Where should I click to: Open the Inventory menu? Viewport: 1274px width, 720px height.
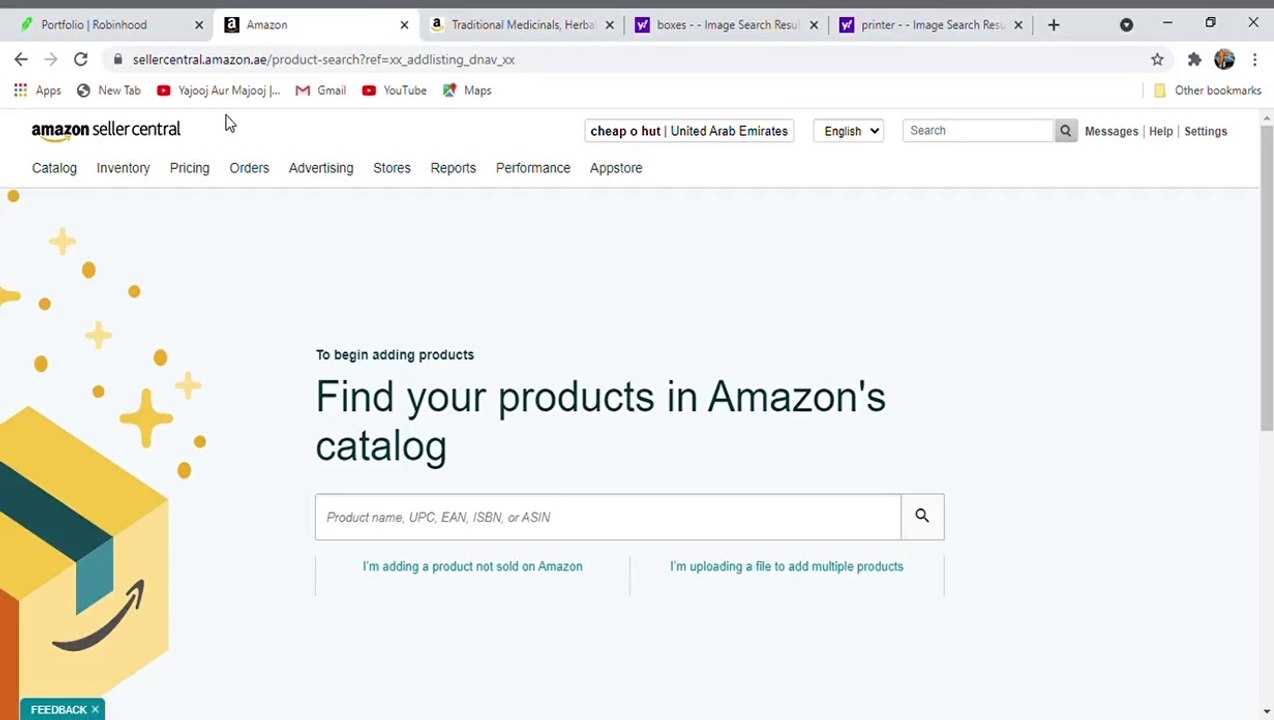coord(123,168)
